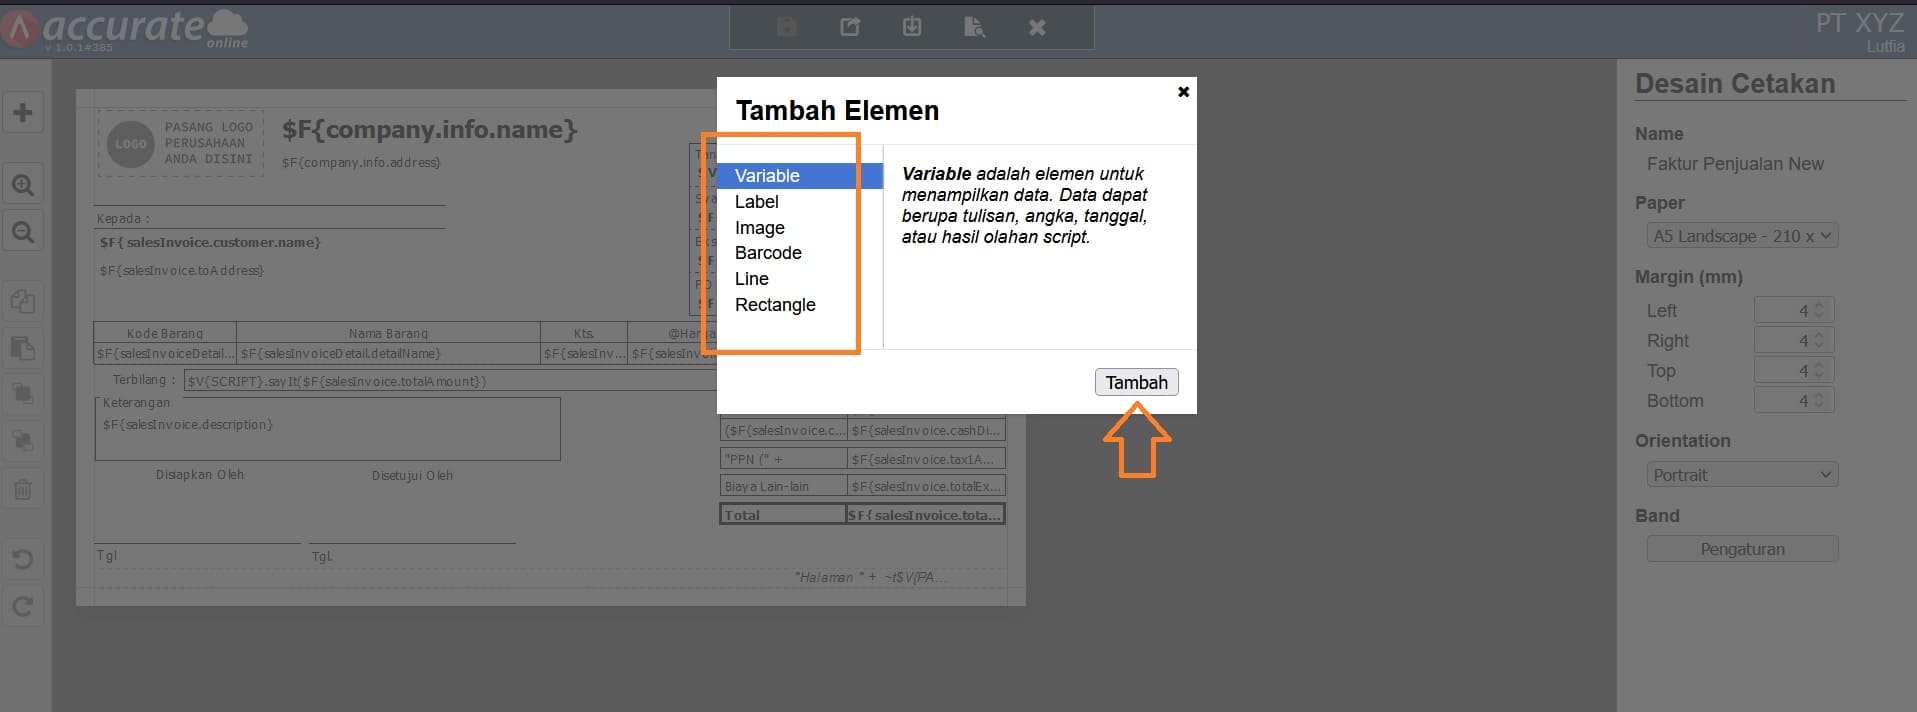Click the export share icon in top toolbar
Viewport: 1917px width, 712px height.
tap(850, 27)
